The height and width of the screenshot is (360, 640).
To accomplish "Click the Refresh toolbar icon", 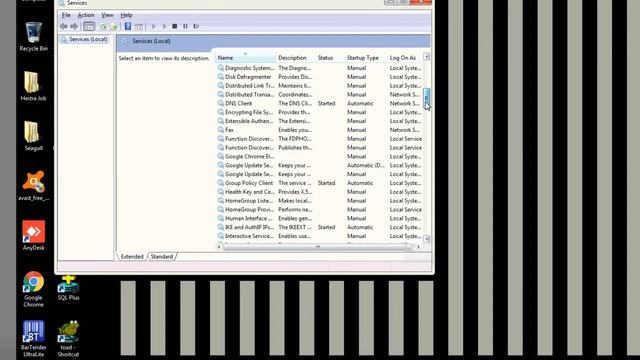I will [103, 27].
